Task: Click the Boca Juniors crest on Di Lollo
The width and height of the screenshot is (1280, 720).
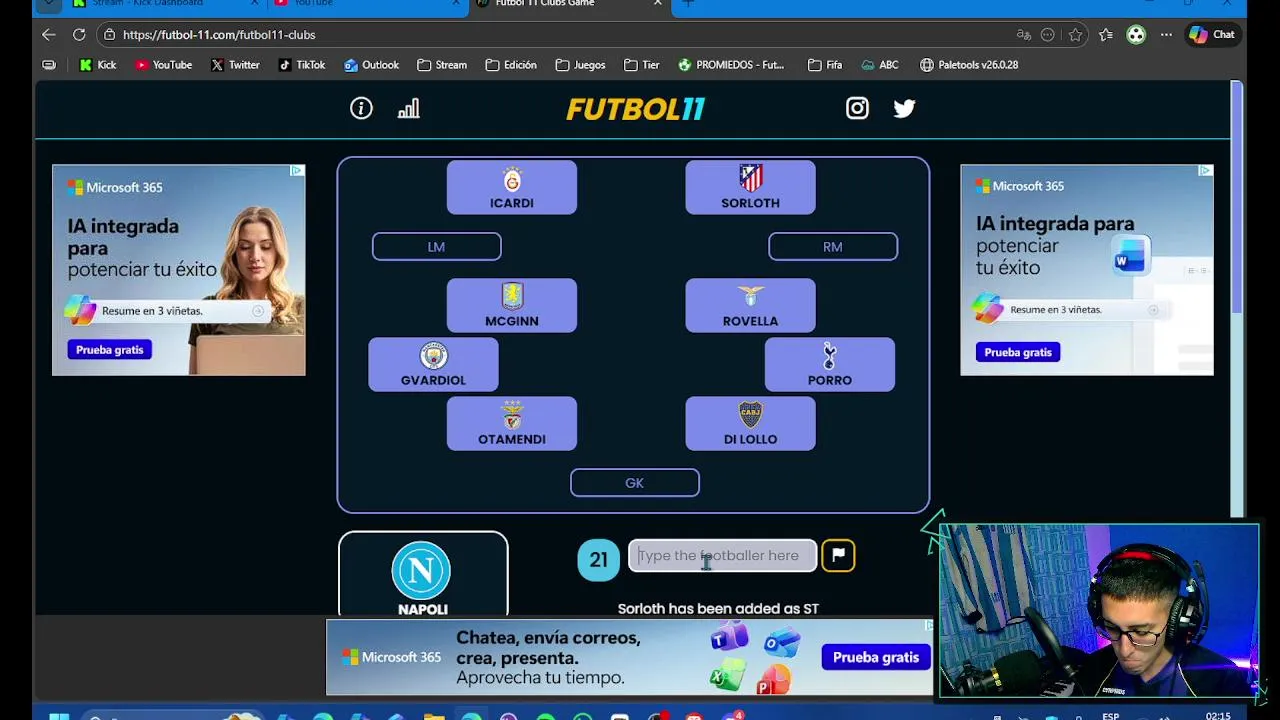Action: point(750,415)
